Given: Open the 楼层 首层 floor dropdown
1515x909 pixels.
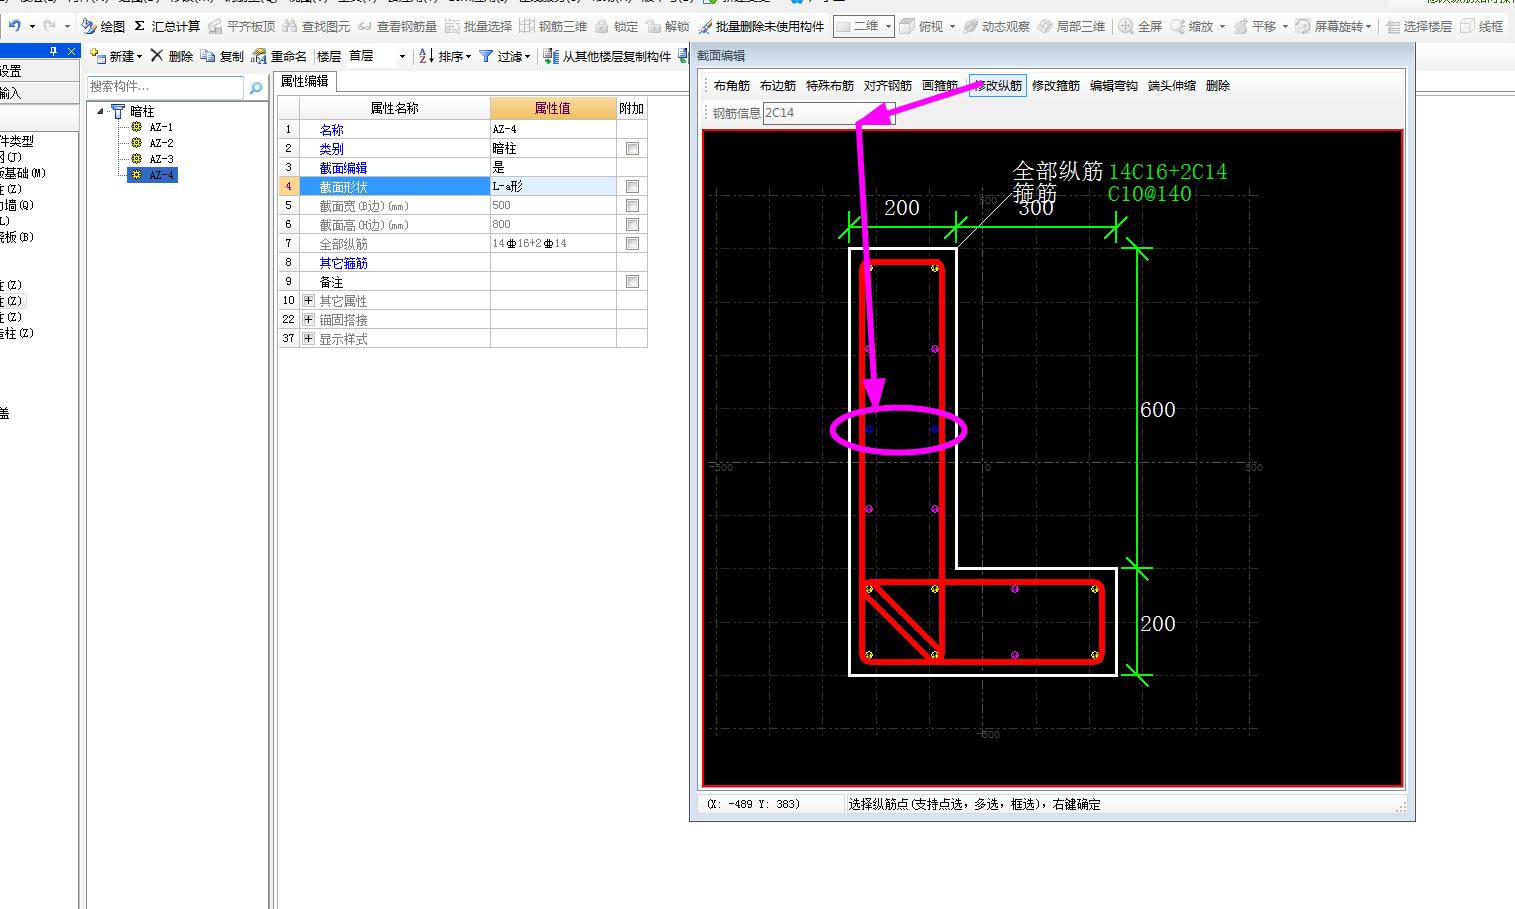Looking at the screenshot, I should coord(402,57).
